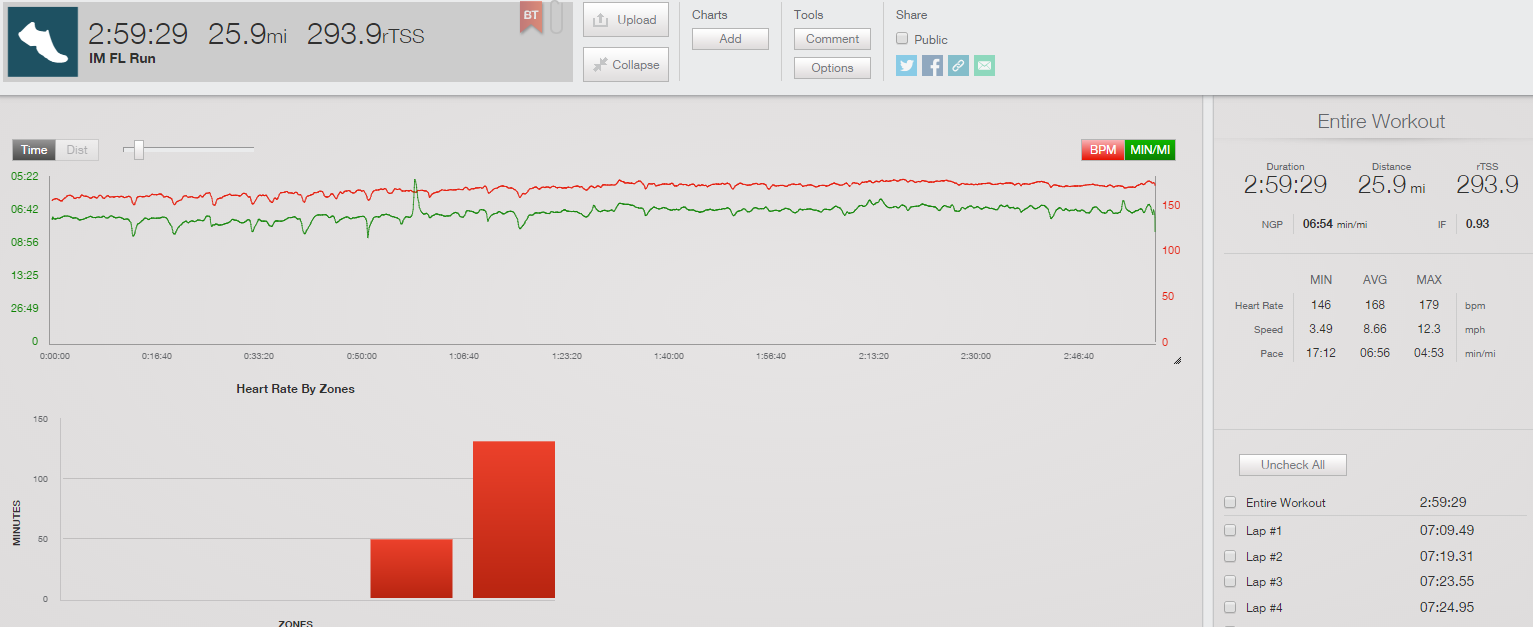Click the running shoe workout icon
The image size is (1533, 627).
pos(43,42)
